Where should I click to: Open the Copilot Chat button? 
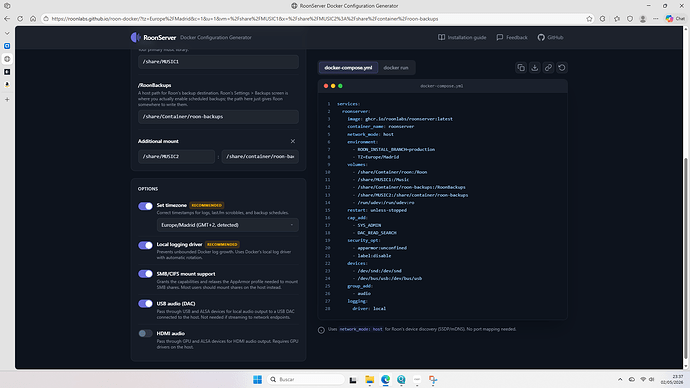[675, 18]
